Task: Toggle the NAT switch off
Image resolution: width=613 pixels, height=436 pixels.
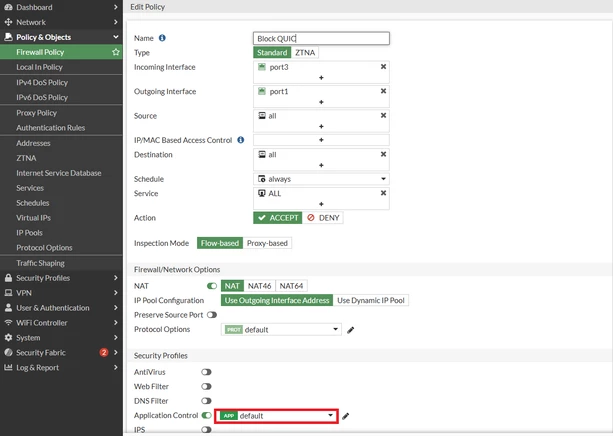Action: coord(212,286)
